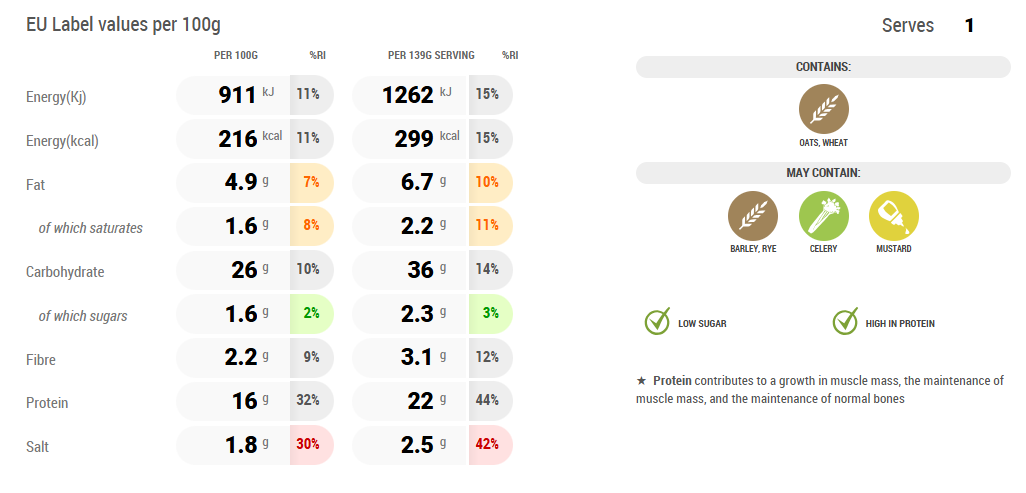Viewport: 1026px width, 493px height.
Task: Click the Serves value field
Action: [969, 26]
